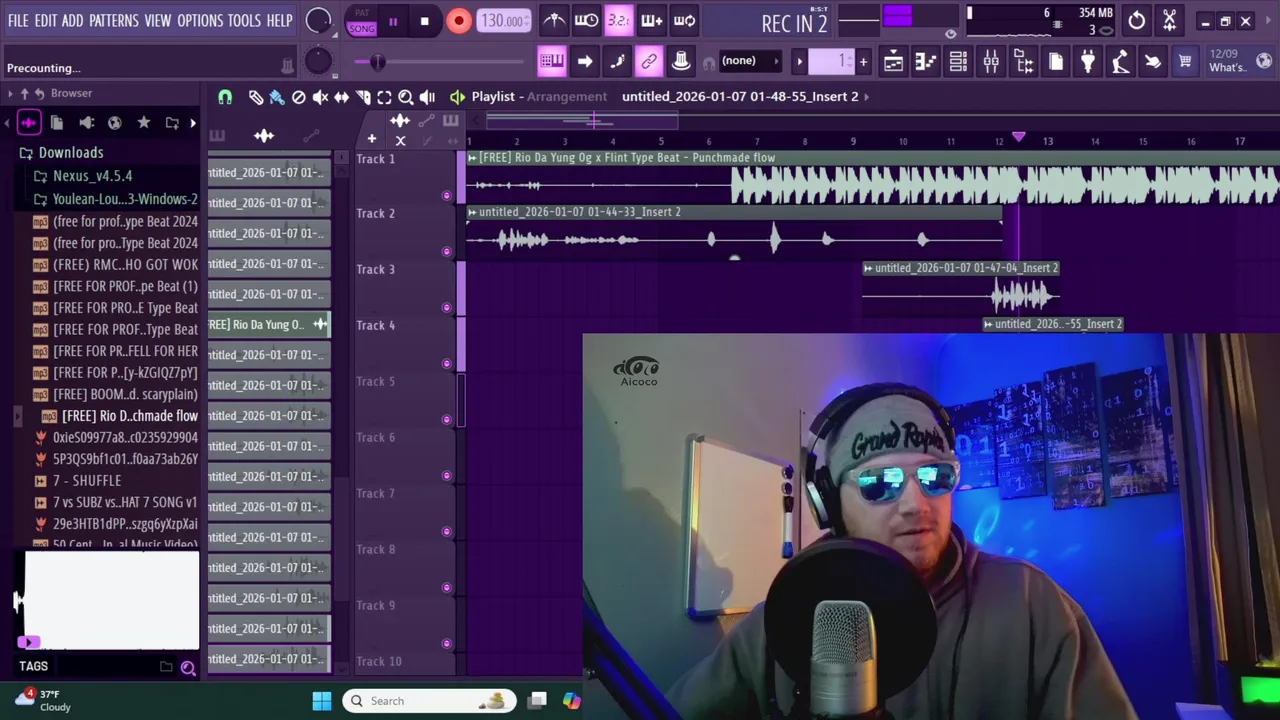Select the playlist Slice tool
1280x720 pixels.
click(363, 97)
